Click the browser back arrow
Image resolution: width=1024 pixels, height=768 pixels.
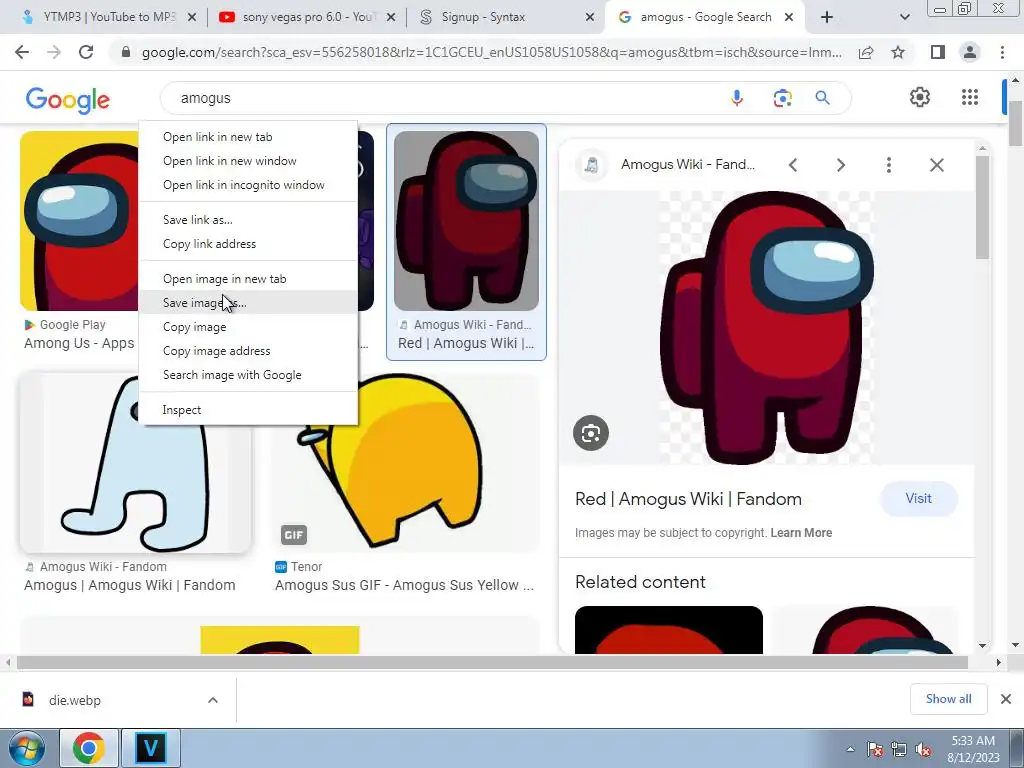click(22, 52)
